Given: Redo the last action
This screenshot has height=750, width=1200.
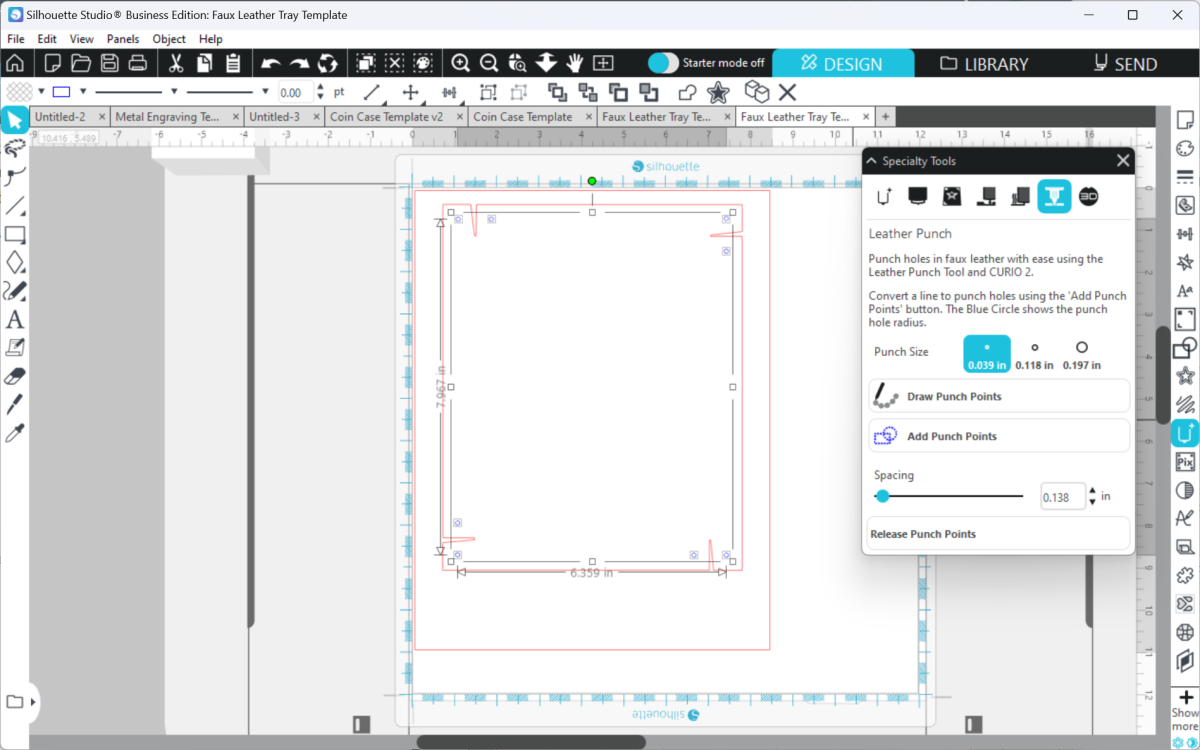Looking at the screenshot, I should (x=299, y=63).
